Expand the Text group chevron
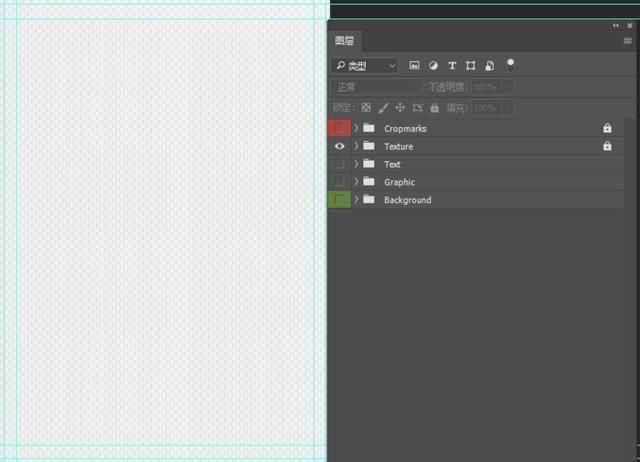This screenshot has height=462, width=640. 356,164
